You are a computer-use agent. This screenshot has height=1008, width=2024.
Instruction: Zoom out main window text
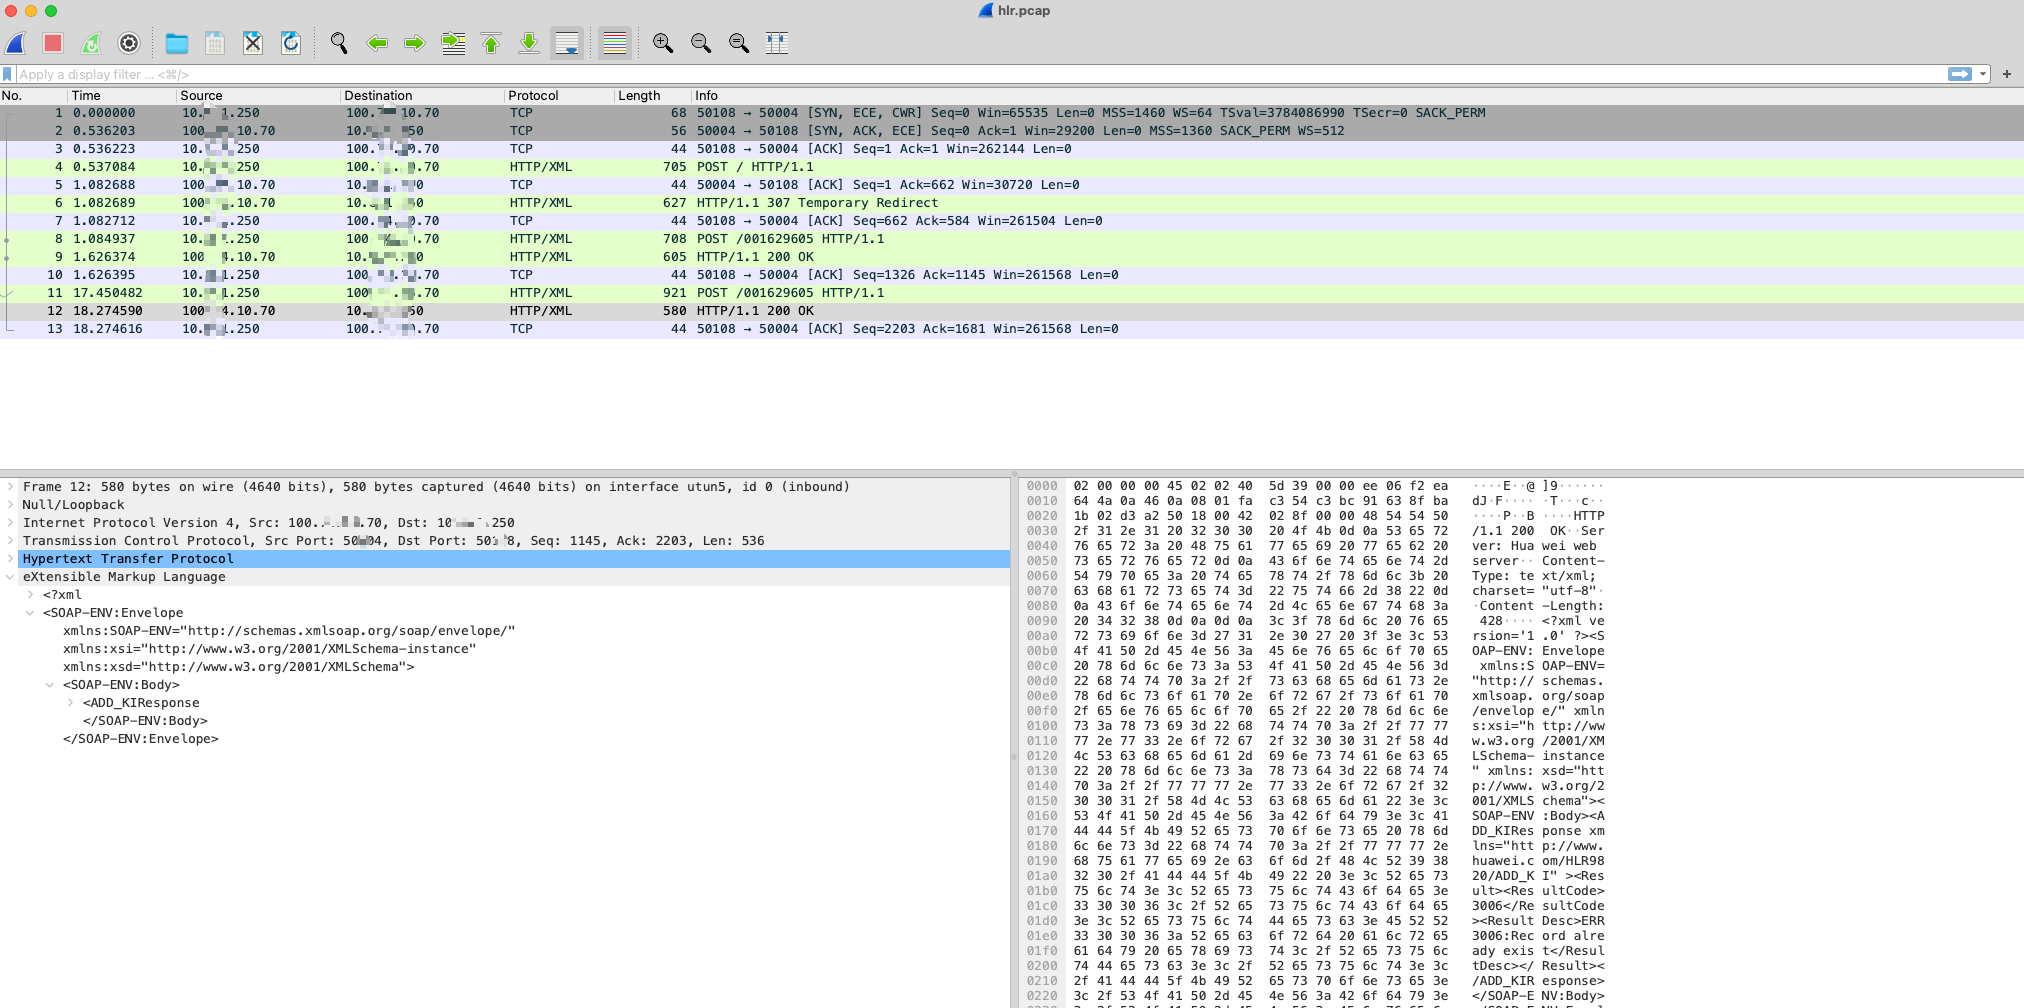point(701,43)
